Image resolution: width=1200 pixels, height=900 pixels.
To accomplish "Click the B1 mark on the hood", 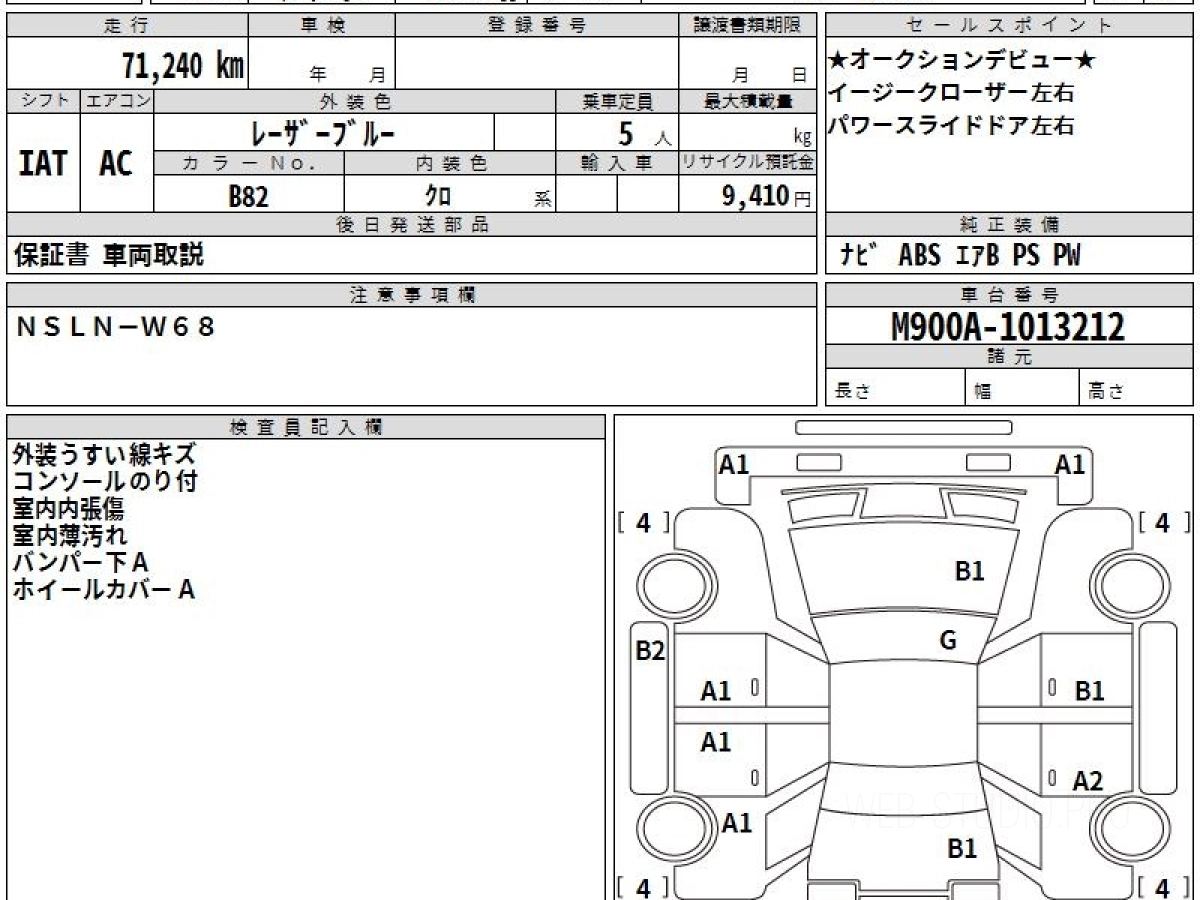I will [x=970, y=571].
